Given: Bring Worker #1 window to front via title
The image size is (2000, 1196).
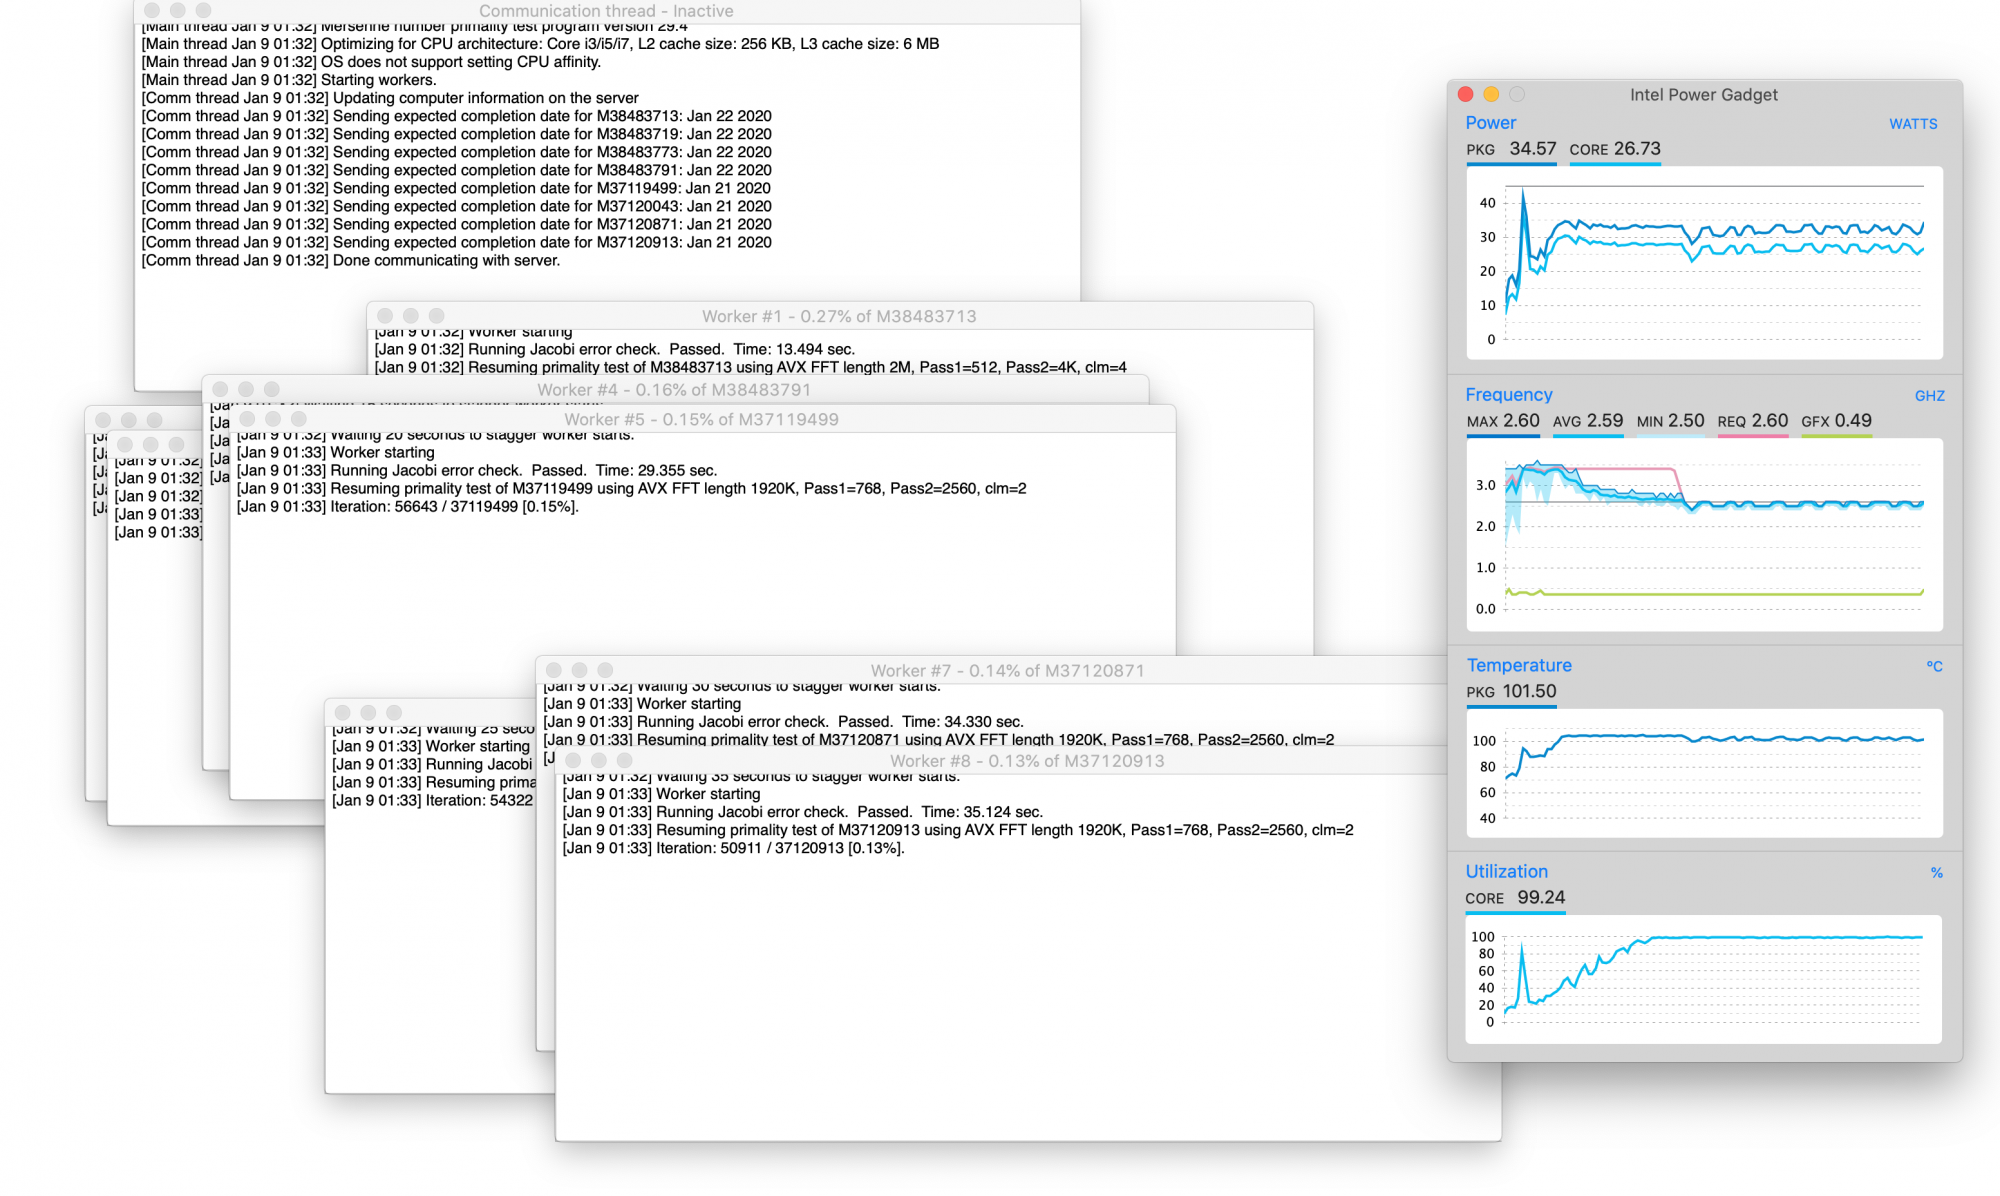Looking at the screenshot, I should coord(838,316).
